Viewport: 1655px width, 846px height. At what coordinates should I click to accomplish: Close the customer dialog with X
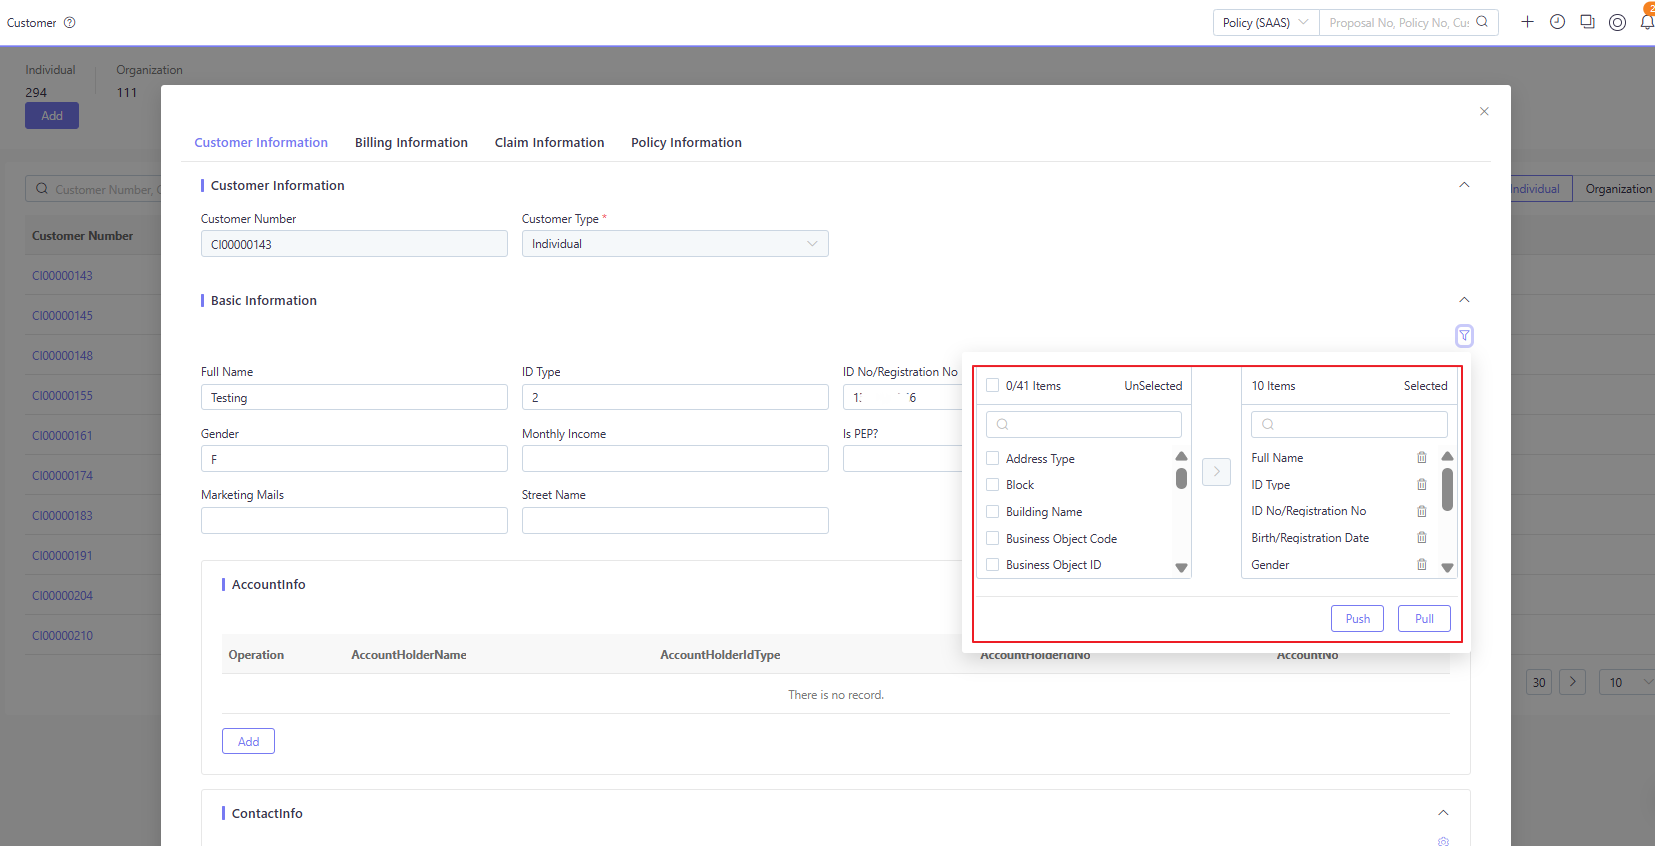tap(1484, 111)
